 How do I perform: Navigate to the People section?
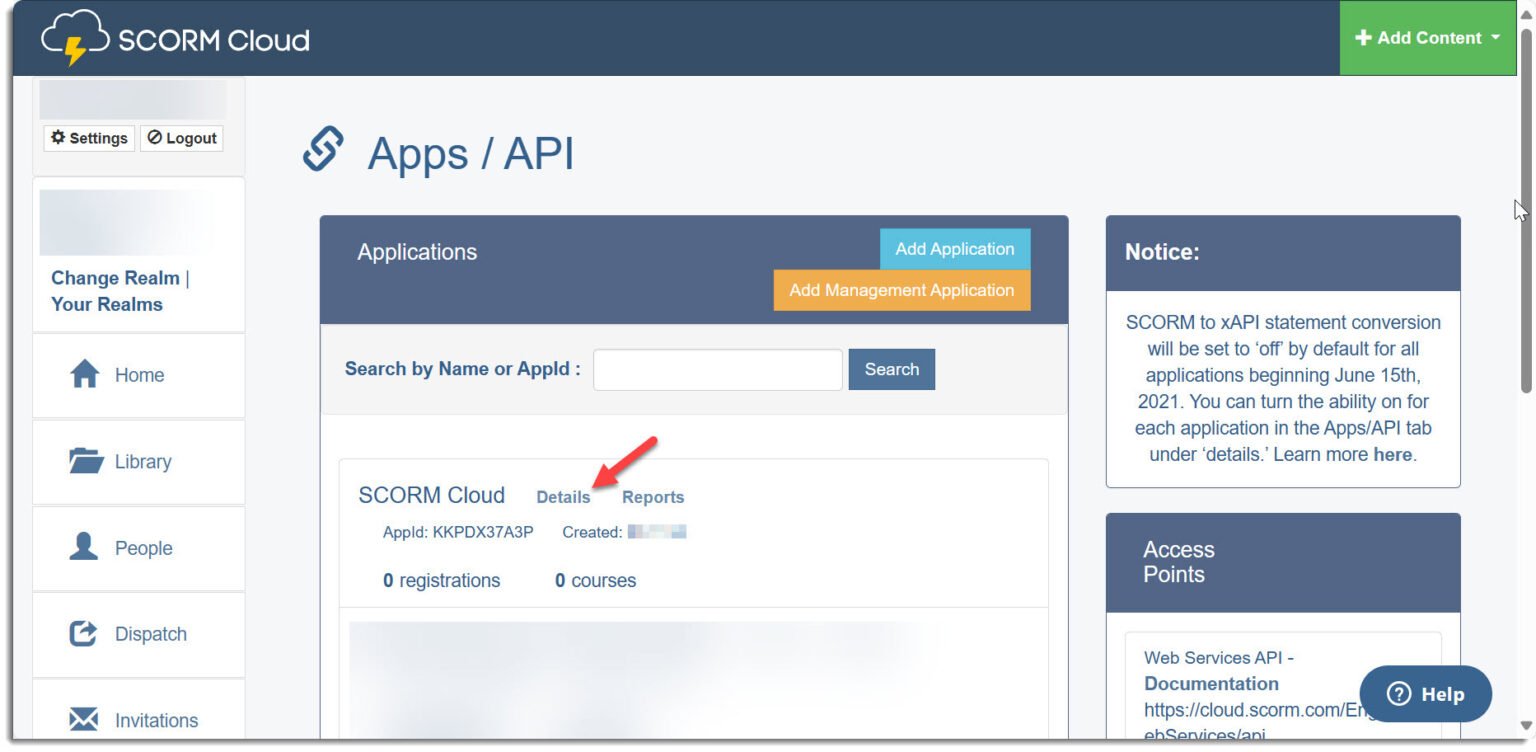point(142,548)
